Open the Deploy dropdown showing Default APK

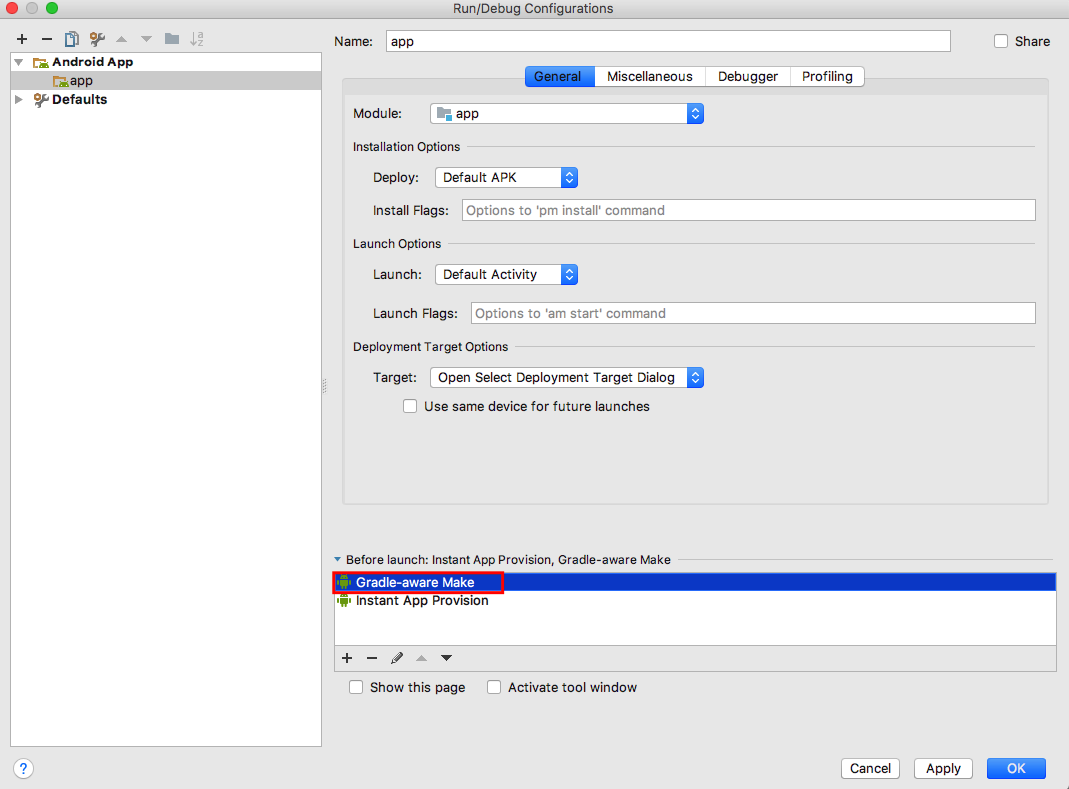click(507, 177)
